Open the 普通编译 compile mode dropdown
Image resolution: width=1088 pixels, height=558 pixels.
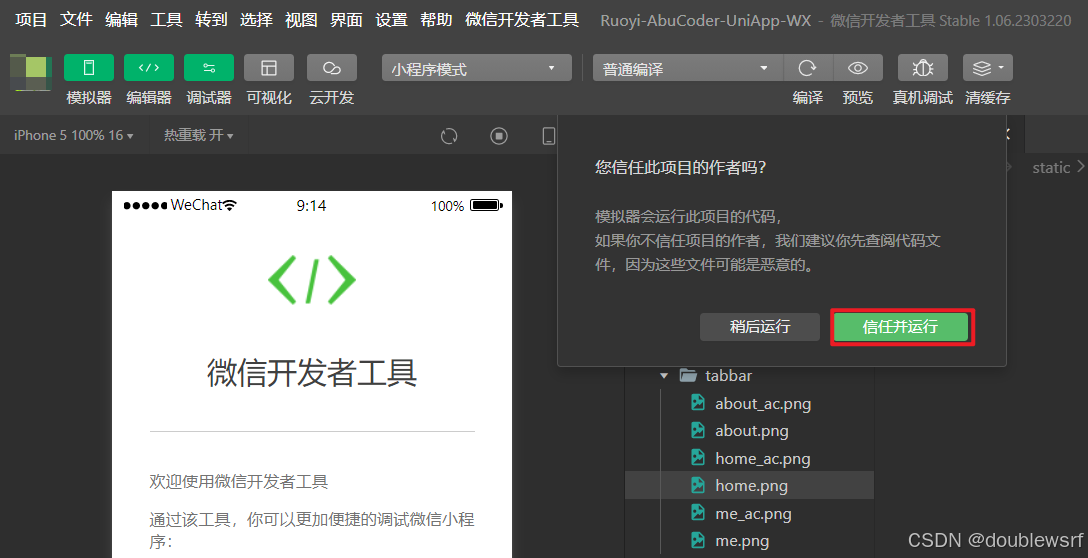(x=688, y=68)
